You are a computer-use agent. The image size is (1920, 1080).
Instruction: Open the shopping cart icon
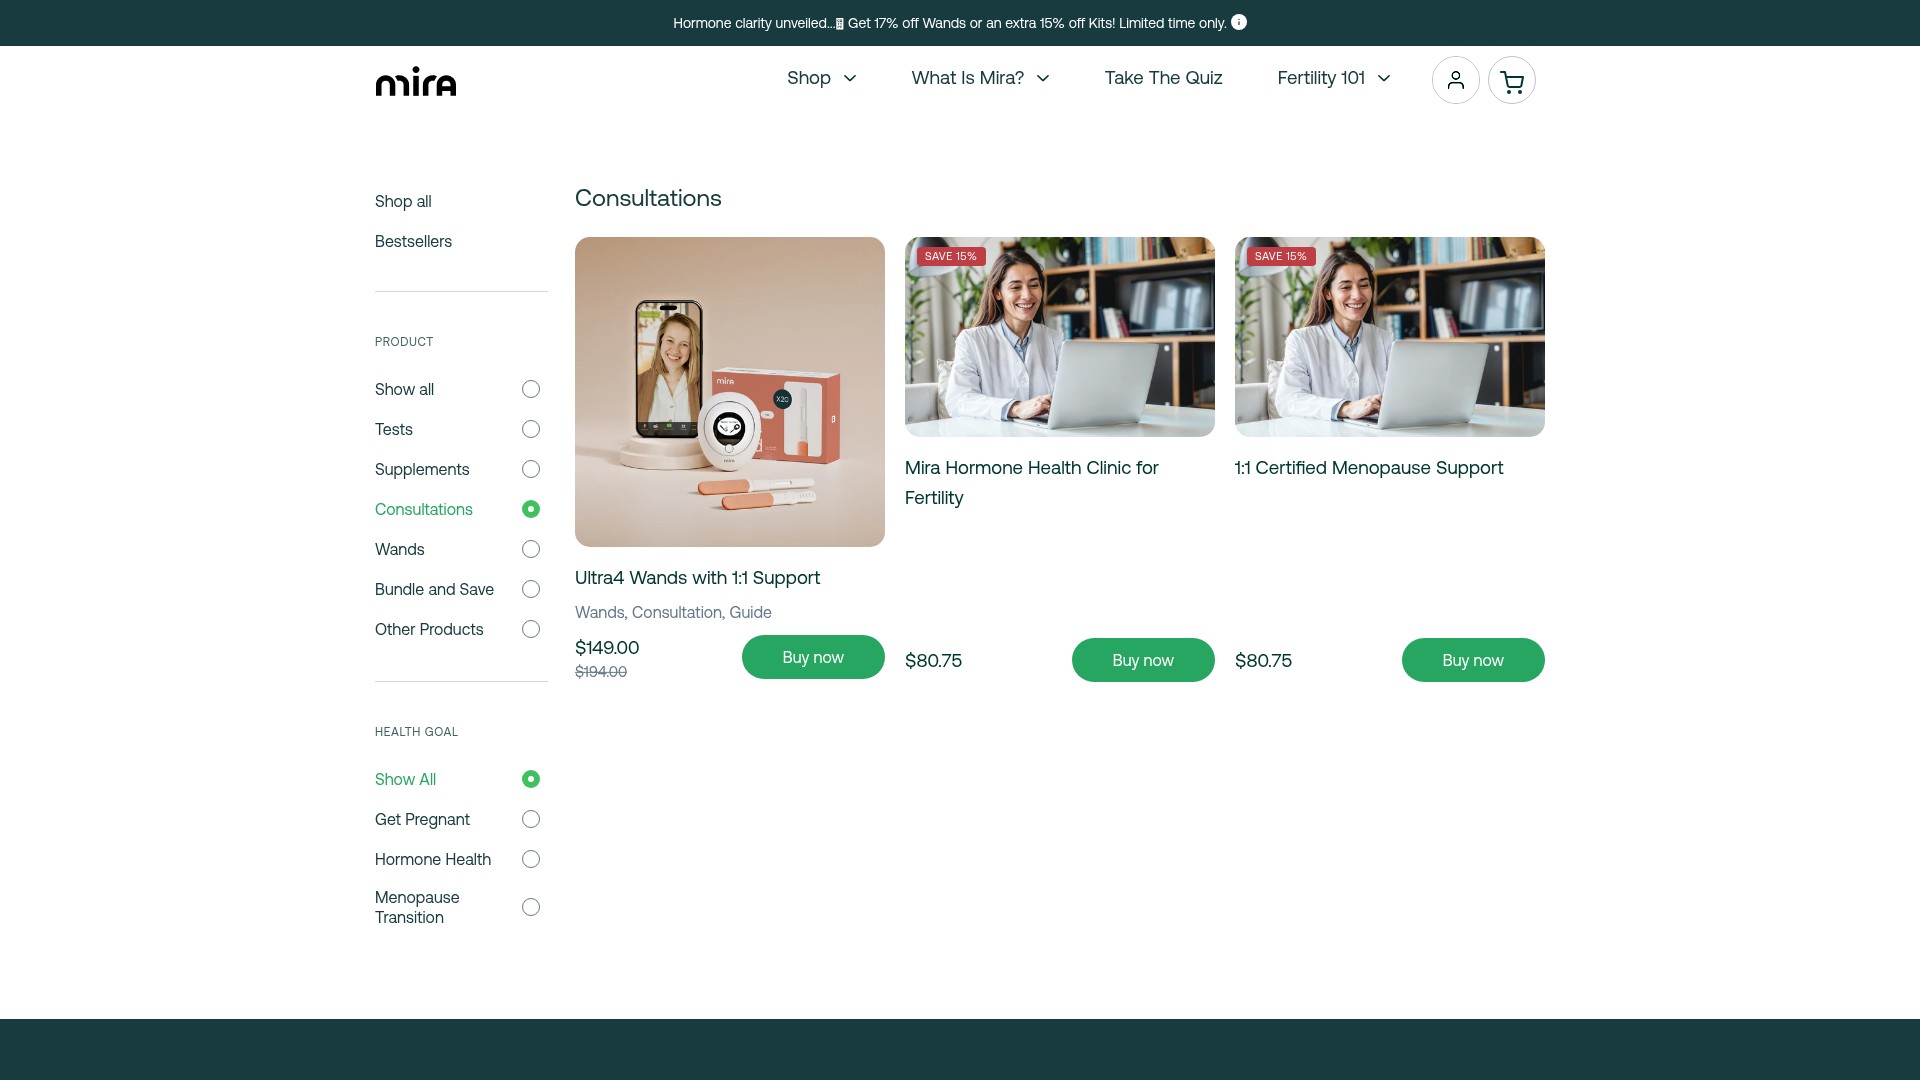pos(1511,80)
